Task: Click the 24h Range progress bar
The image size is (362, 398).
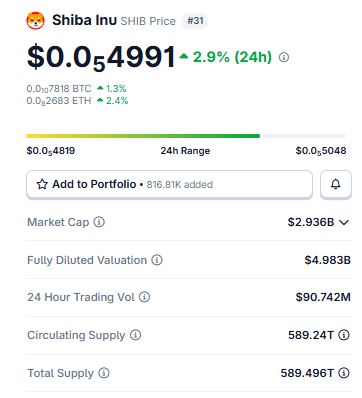Action: 186,136
